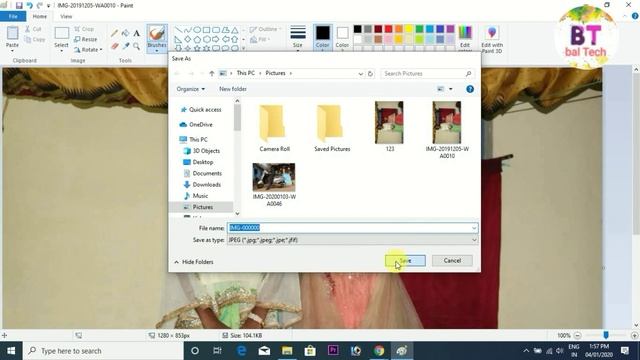Click the Up one level arrow

[x=211, y=73]
